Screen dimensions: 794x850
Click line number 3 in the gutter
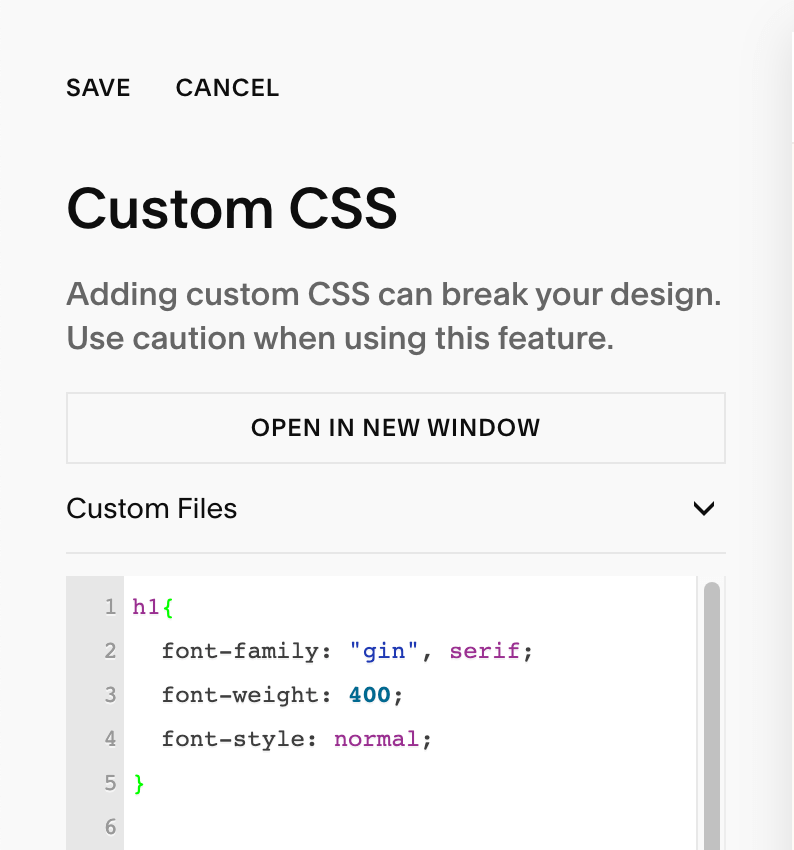coord(110,695)
